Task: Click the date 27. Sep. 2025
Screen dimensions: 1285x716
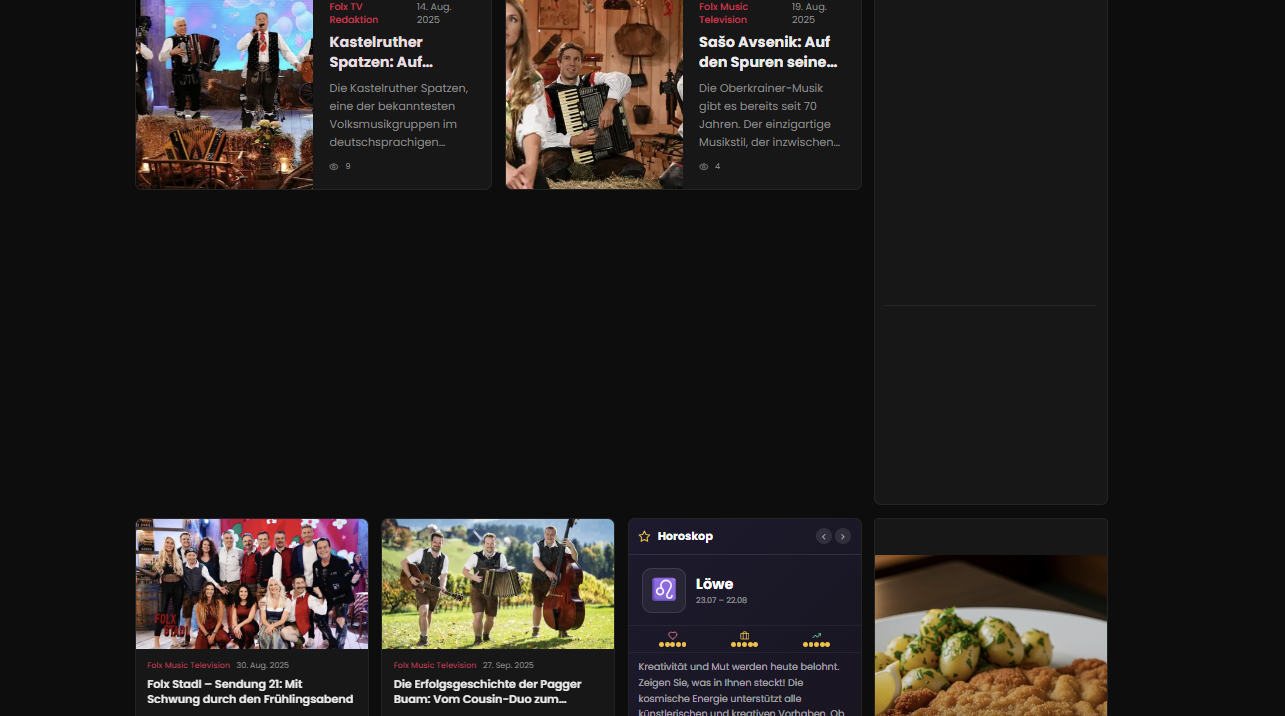Action: 508,665
